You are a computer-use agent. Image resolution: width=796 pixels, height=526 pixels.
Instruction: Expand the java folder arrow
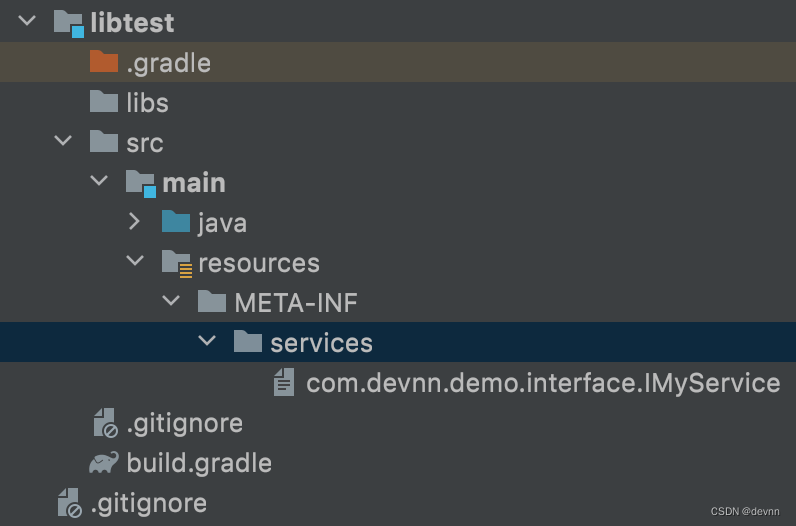point(135,222)
